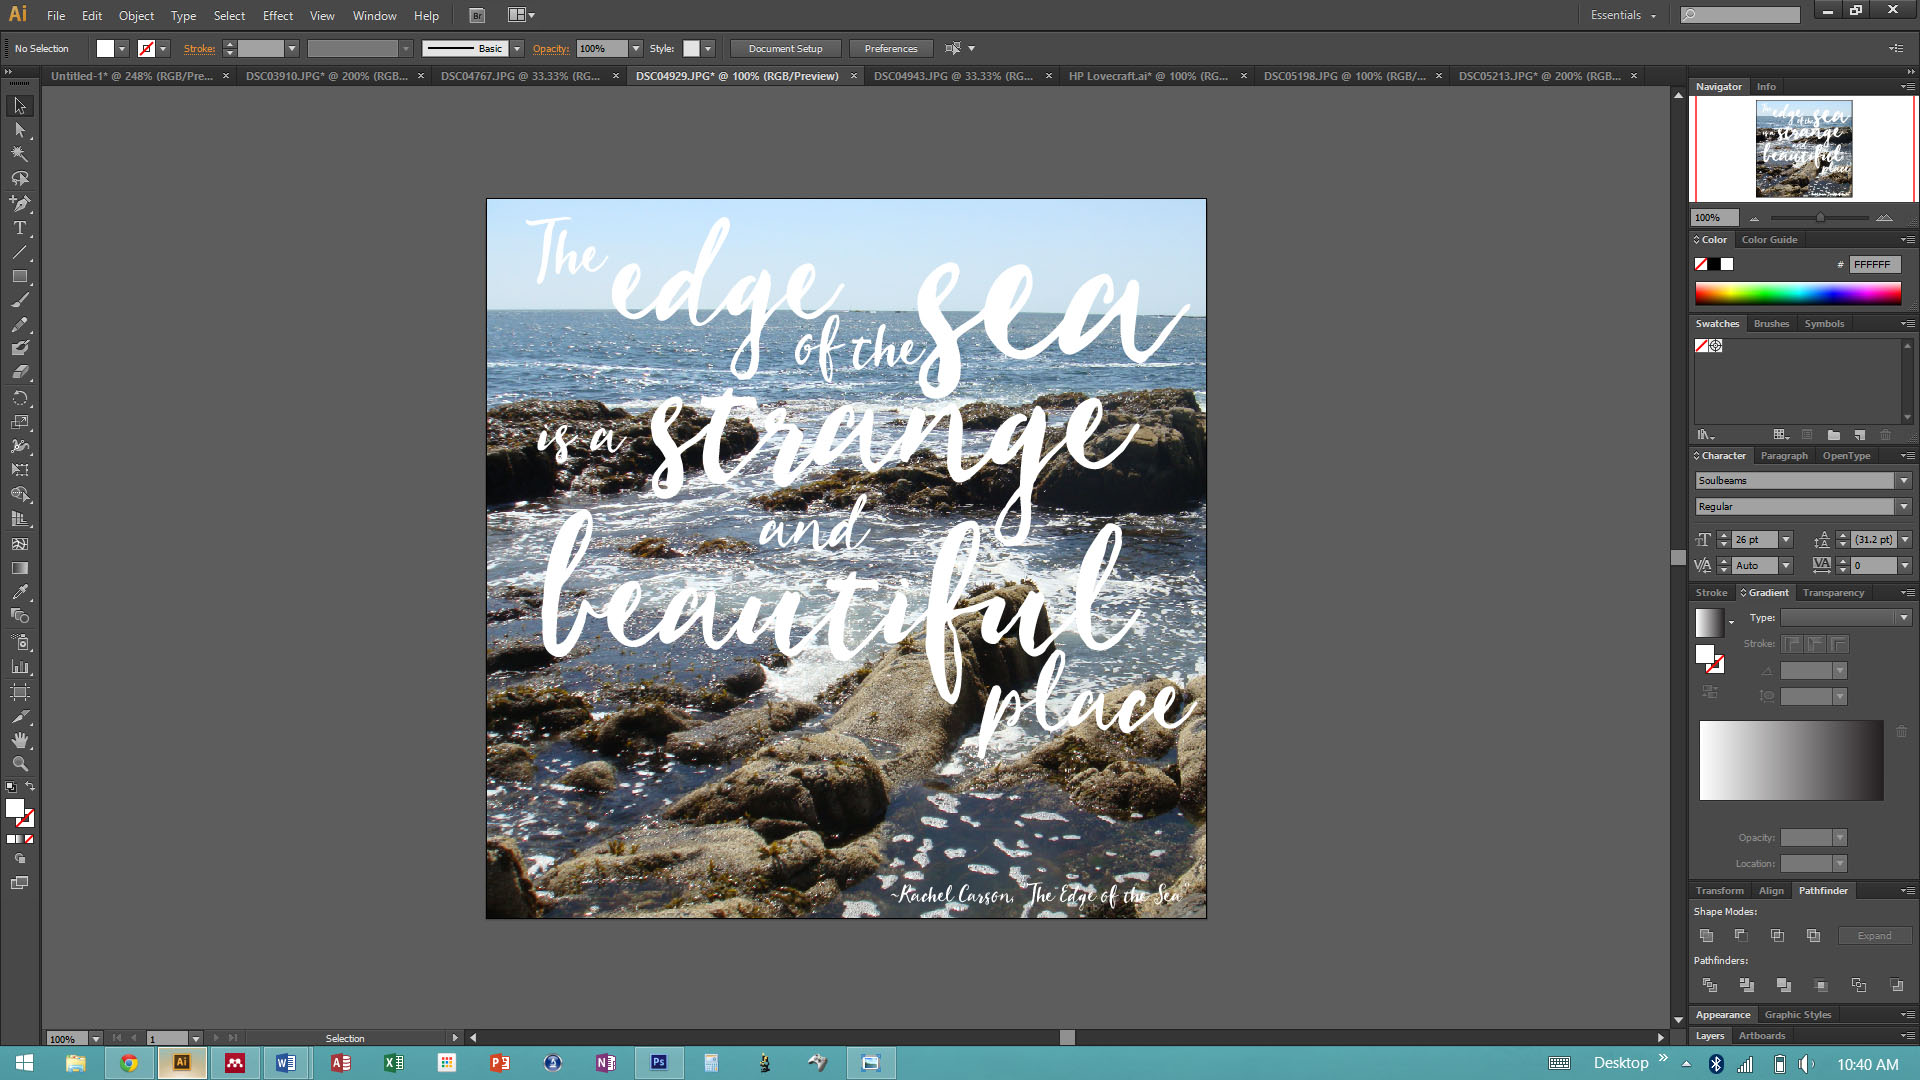This screenshot has width=1920, height=1080.
Task: Click the Document Setup button
Action: pyautogui.click(x=785, y=49)
